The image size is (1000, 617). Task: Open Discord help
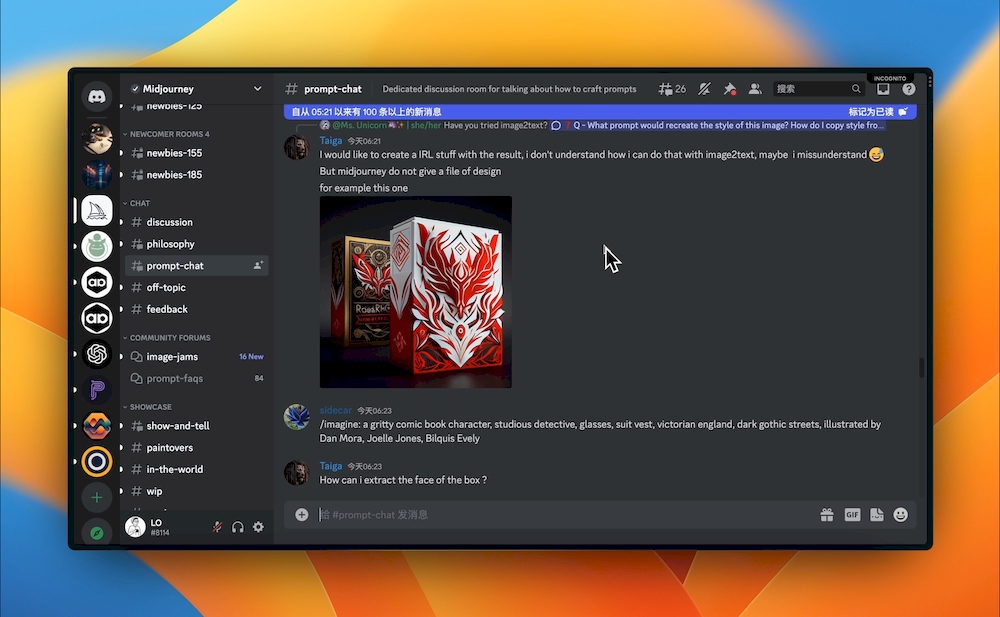[x=909, y=89]
